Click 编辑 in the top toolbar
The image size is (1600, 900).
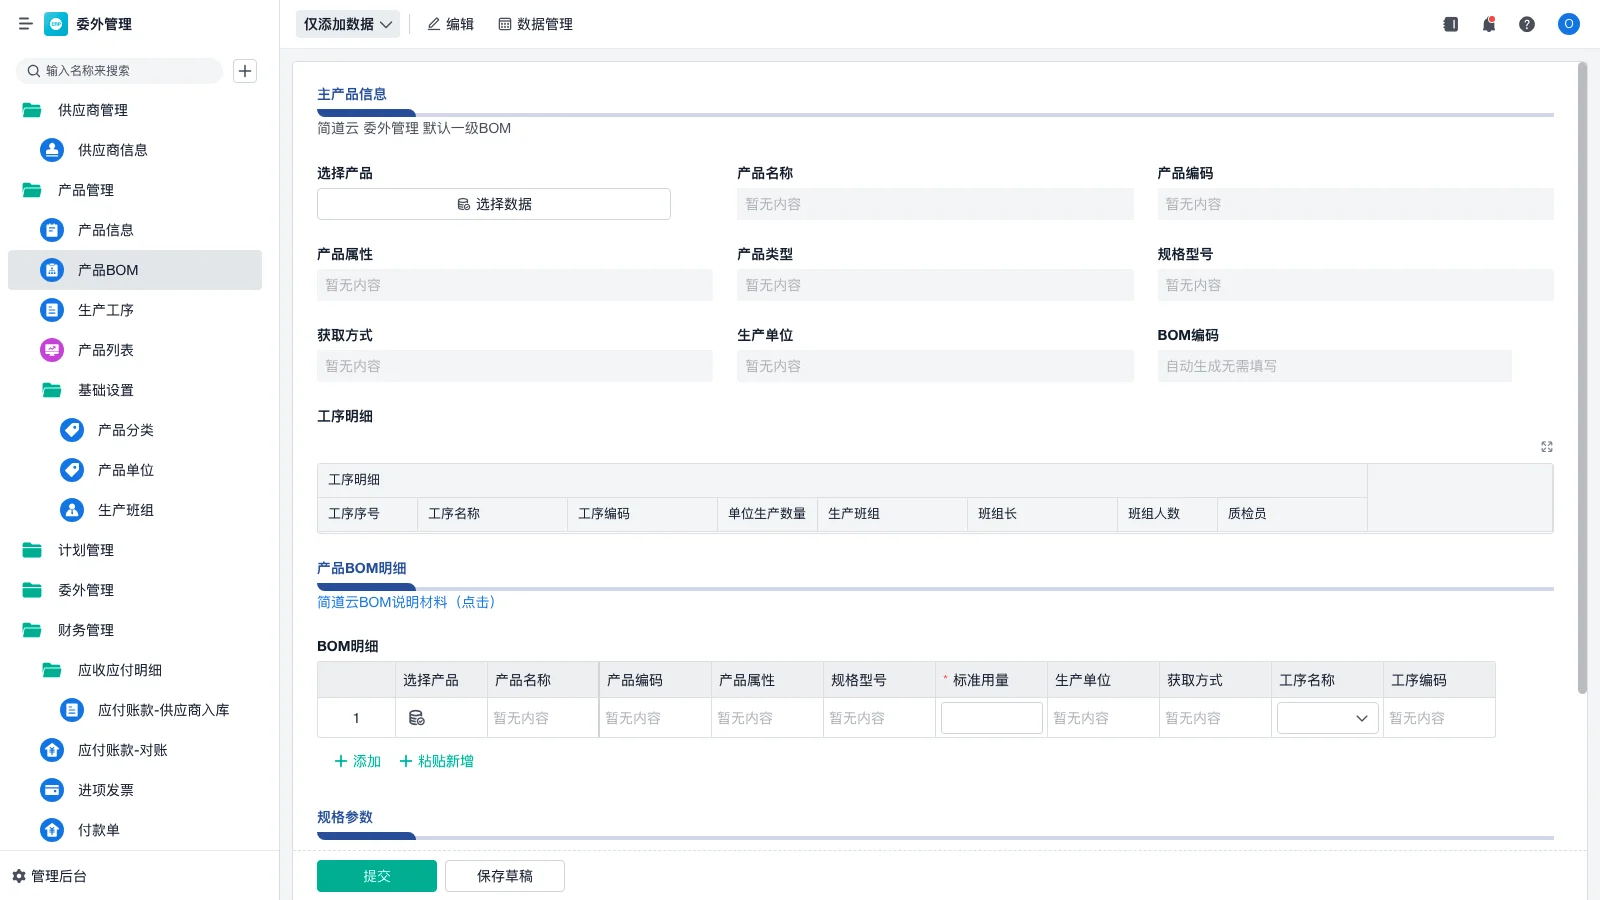click(450, 24)
